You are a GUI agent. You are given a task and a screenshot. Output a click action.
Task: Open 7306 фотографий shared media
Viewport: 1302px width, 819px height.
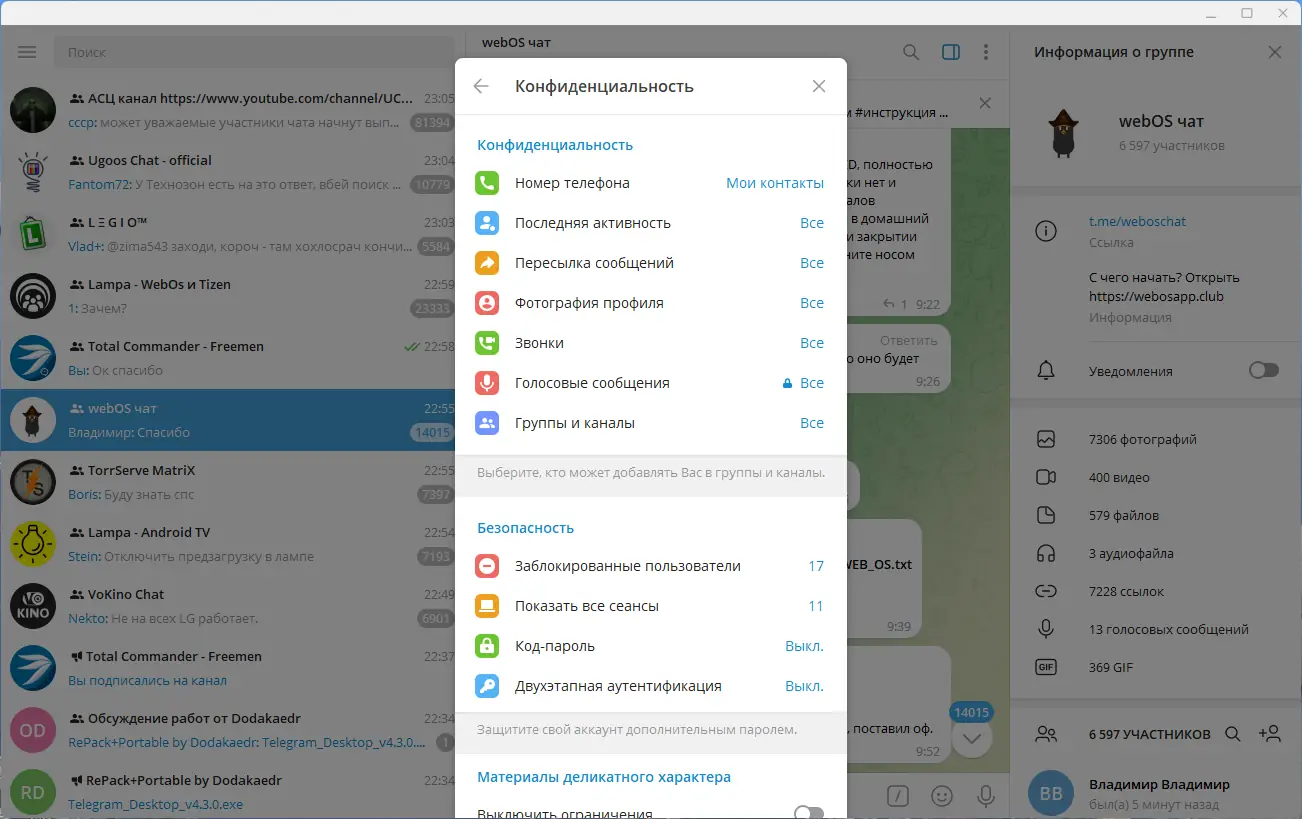(1156, 439)
